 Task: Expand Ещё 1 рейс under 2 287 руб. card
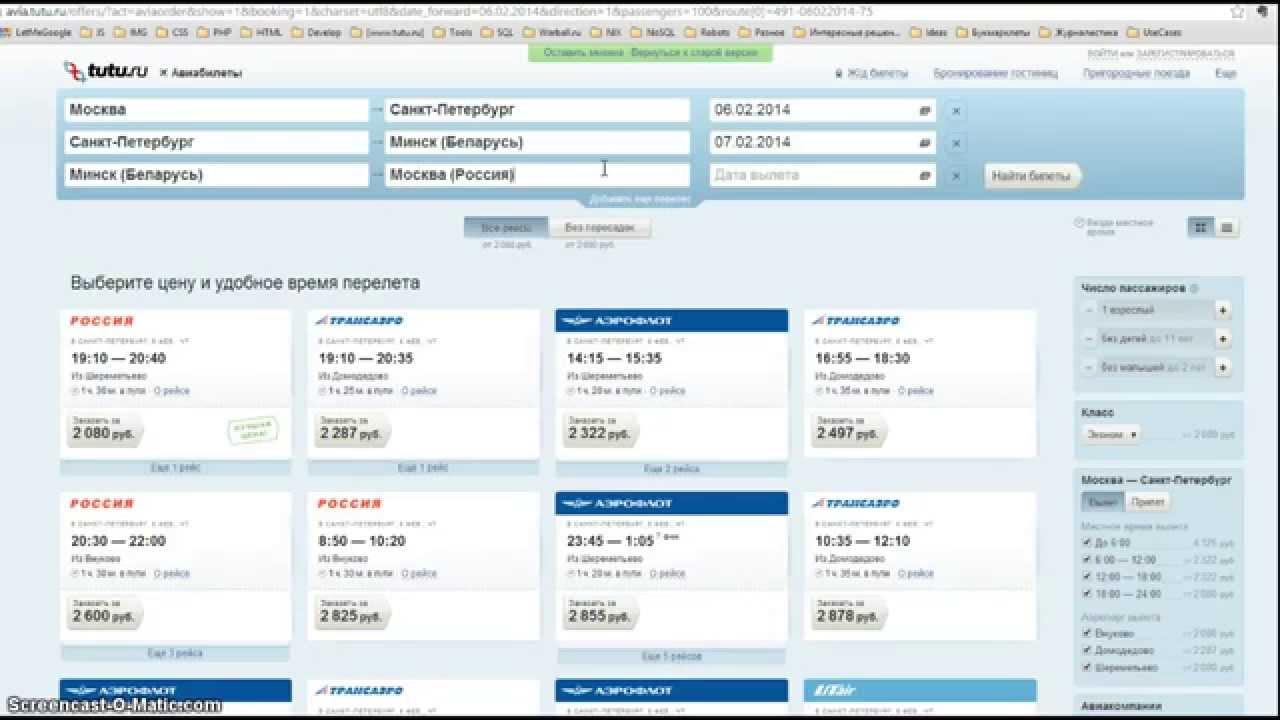click(x=422, y=467)
